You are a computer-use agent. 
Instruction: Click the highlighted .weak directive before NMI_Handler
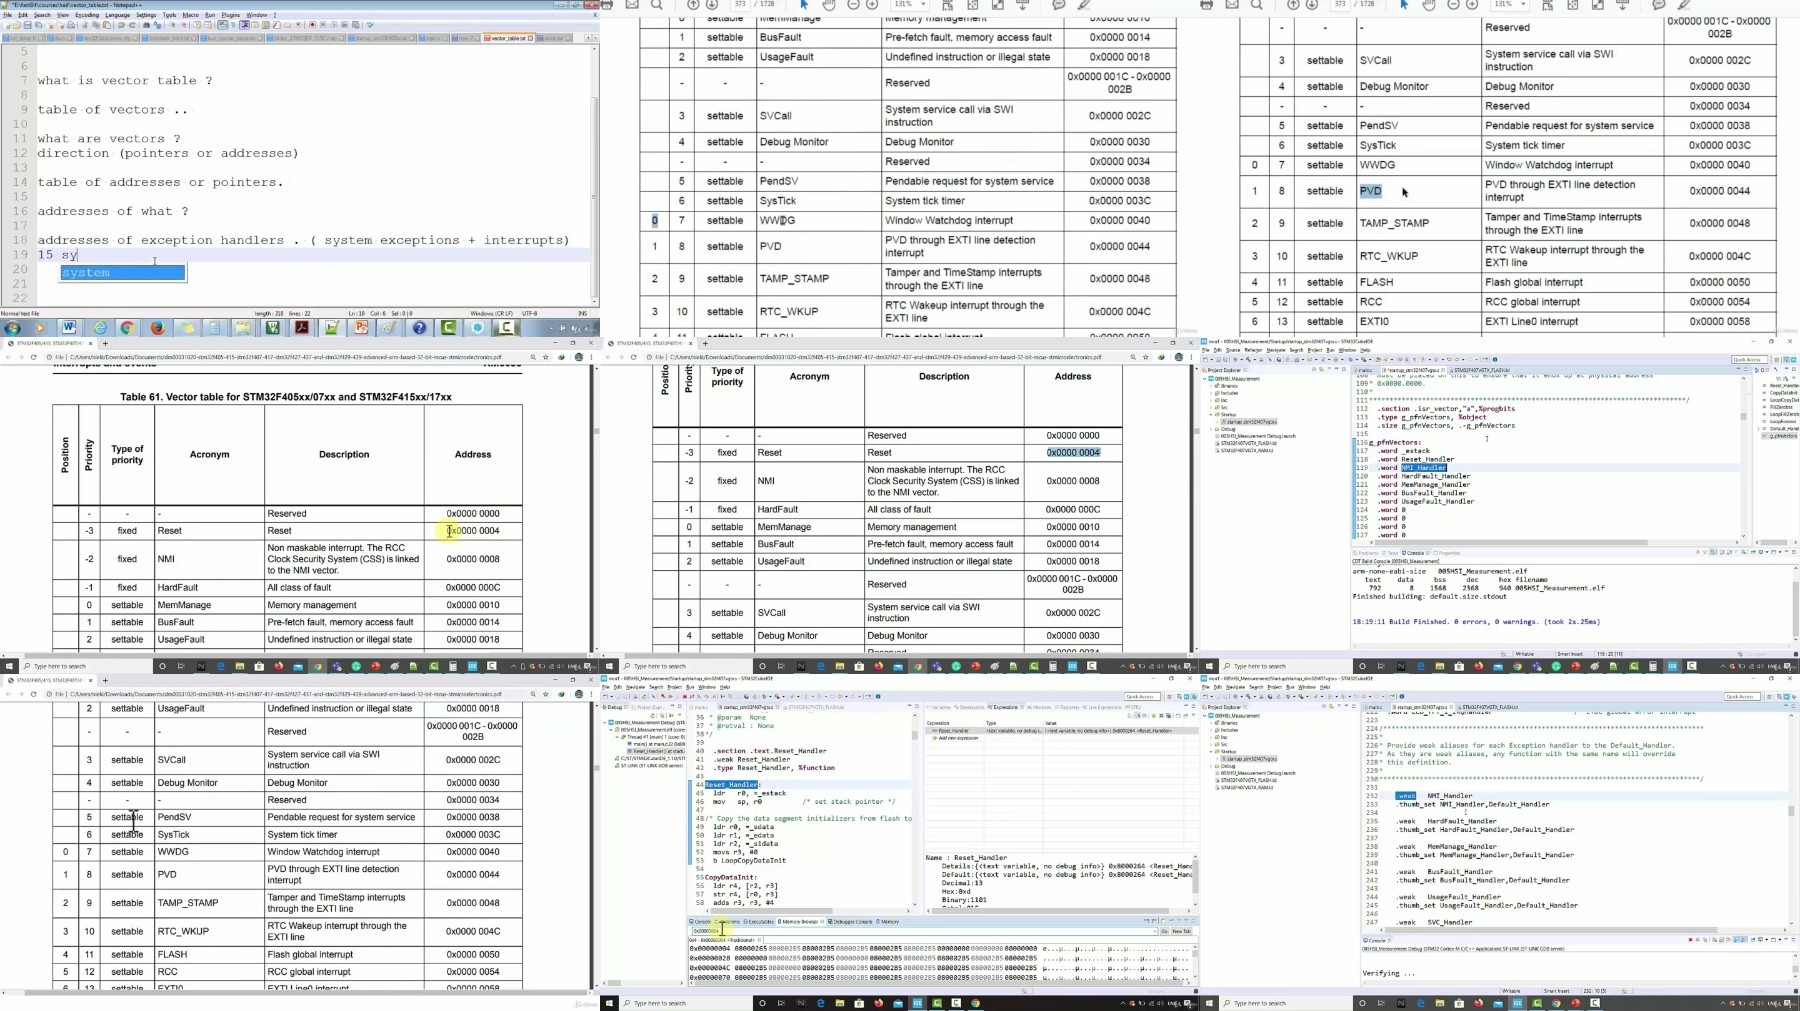coord(1406,796)
